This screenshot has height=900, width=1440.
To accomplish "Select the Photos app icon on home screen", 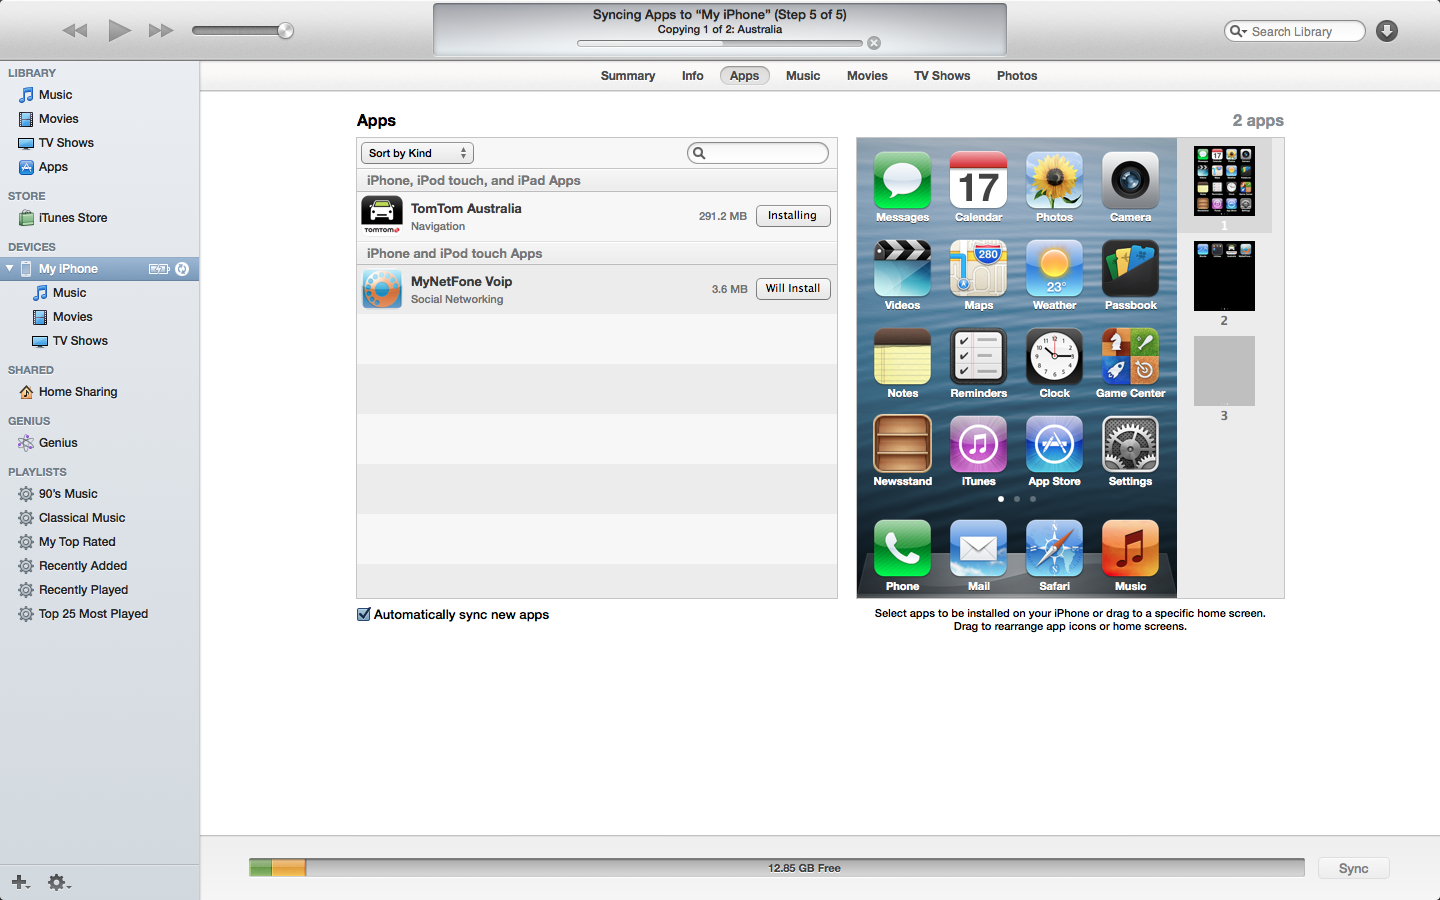I will pyautogui.click(x=1054, y=181).
